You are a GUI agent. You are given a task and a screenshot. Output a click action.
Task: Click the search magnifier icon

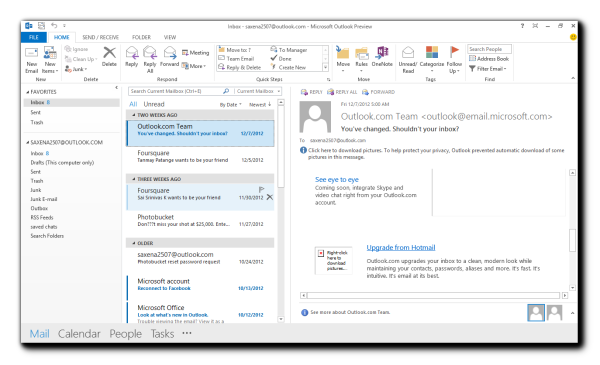[226, 91]
